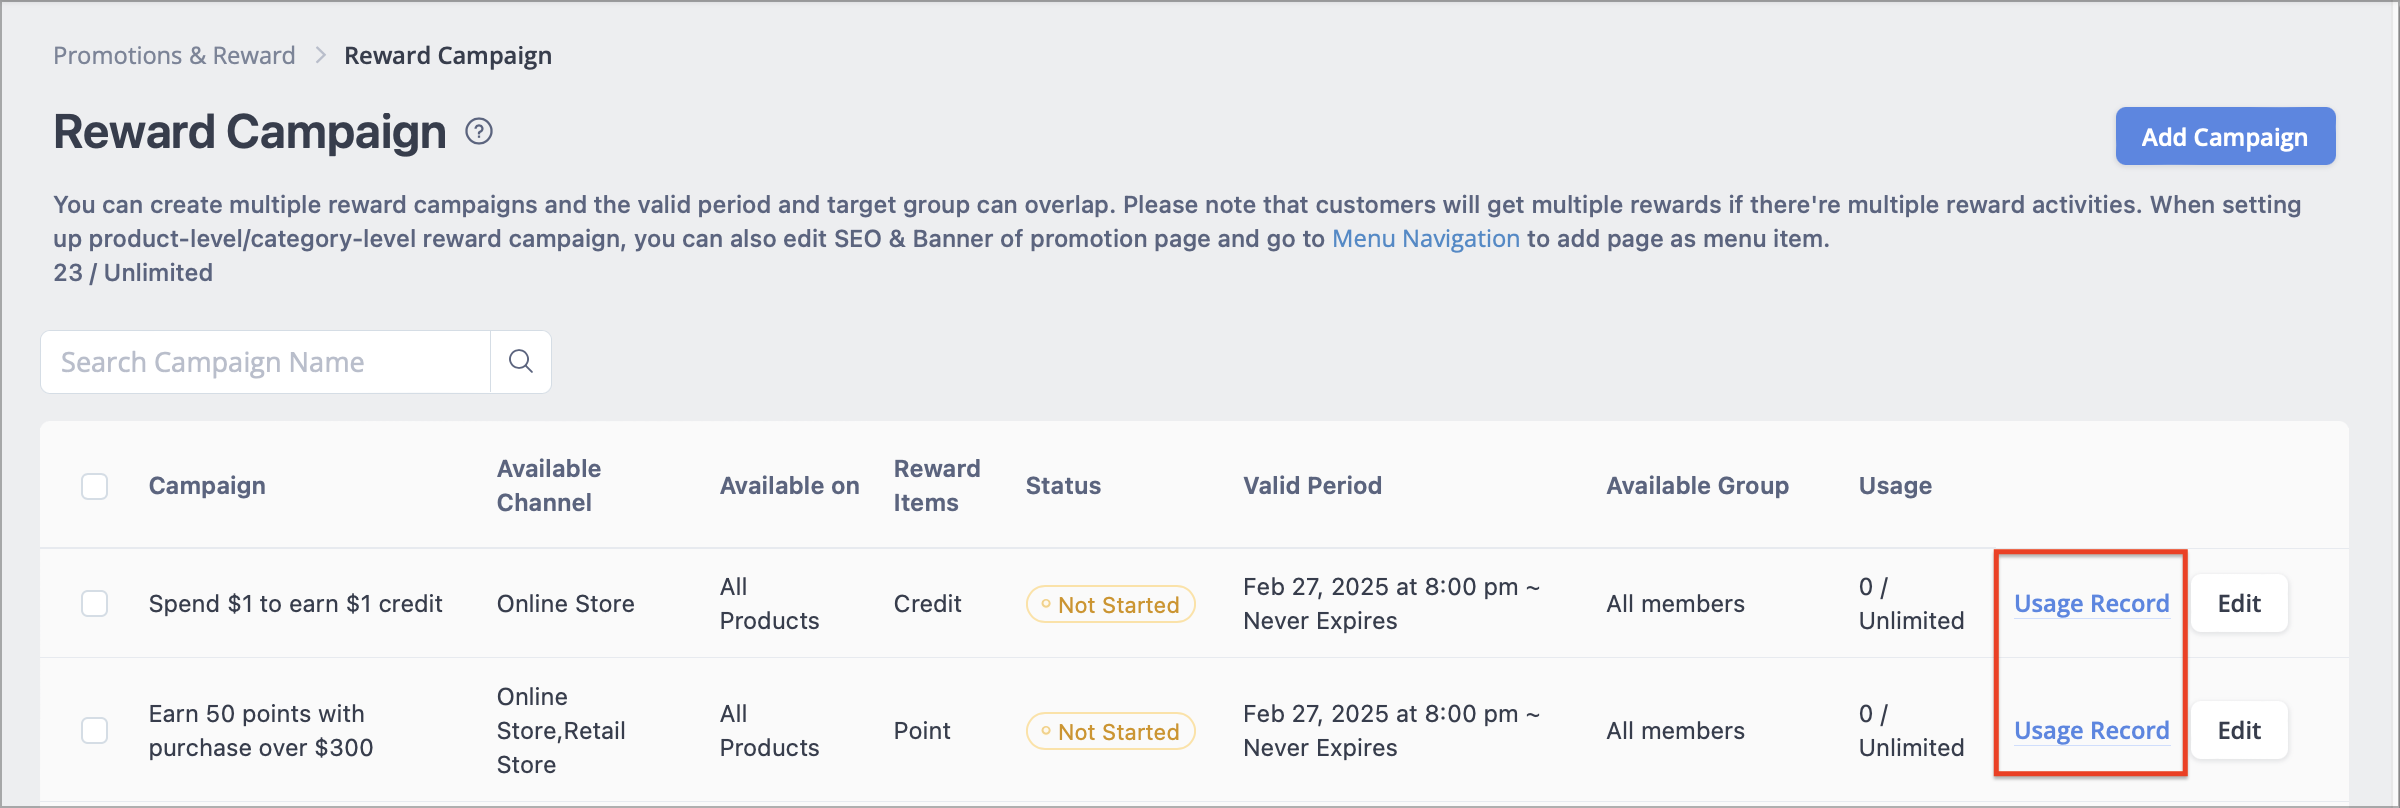Screen dimensions: 2400x808
Task: Click the Campaign column header
Action: click(x=207, y=486)
